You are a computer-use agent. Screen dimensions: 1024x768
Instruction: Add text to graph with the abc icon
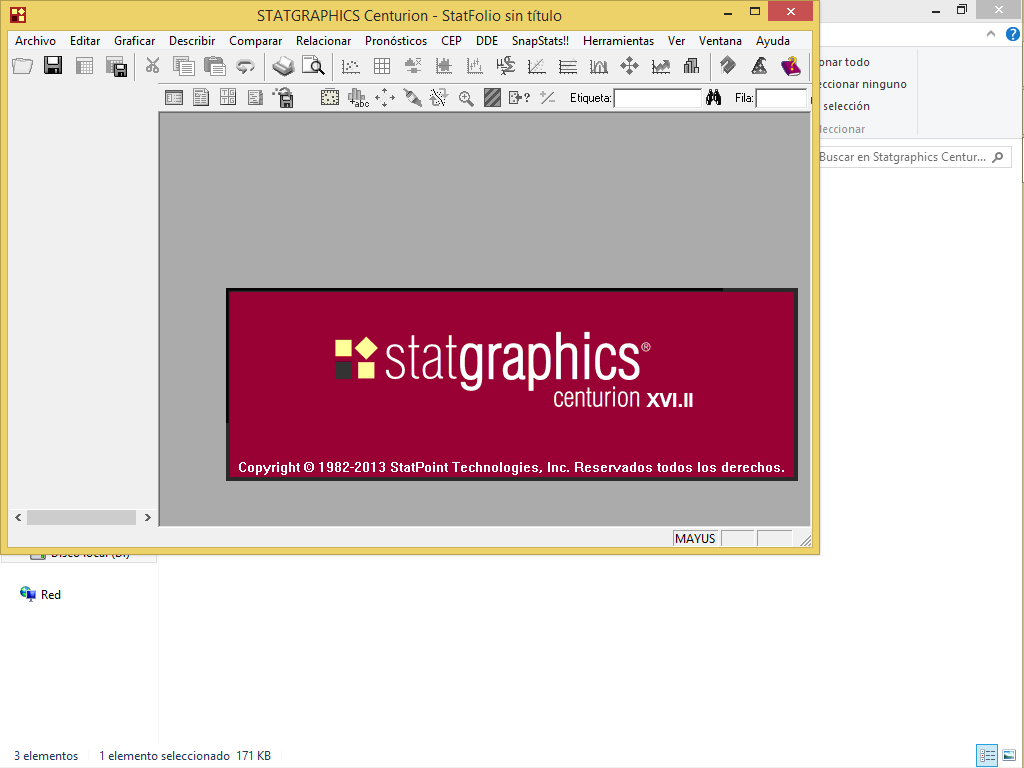tap(358, 99)
